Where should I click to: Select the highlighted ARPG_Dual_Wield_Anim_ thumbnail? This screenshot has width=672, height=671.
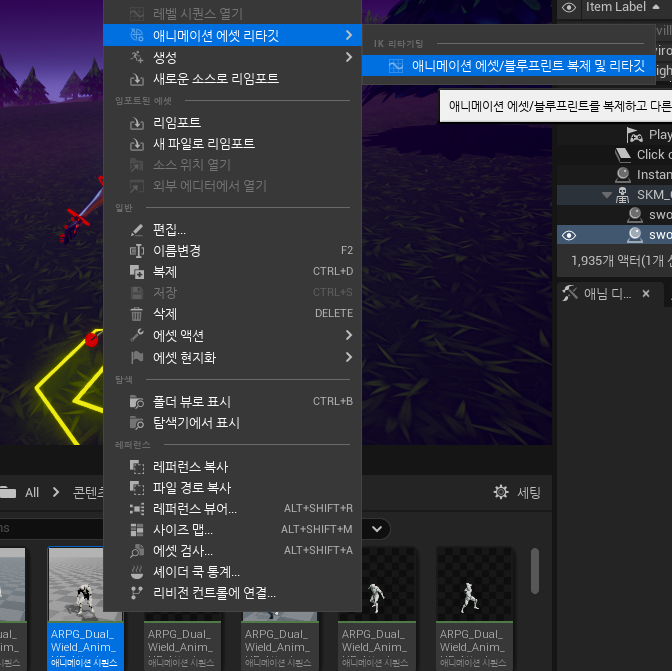[x=85, y=608]
